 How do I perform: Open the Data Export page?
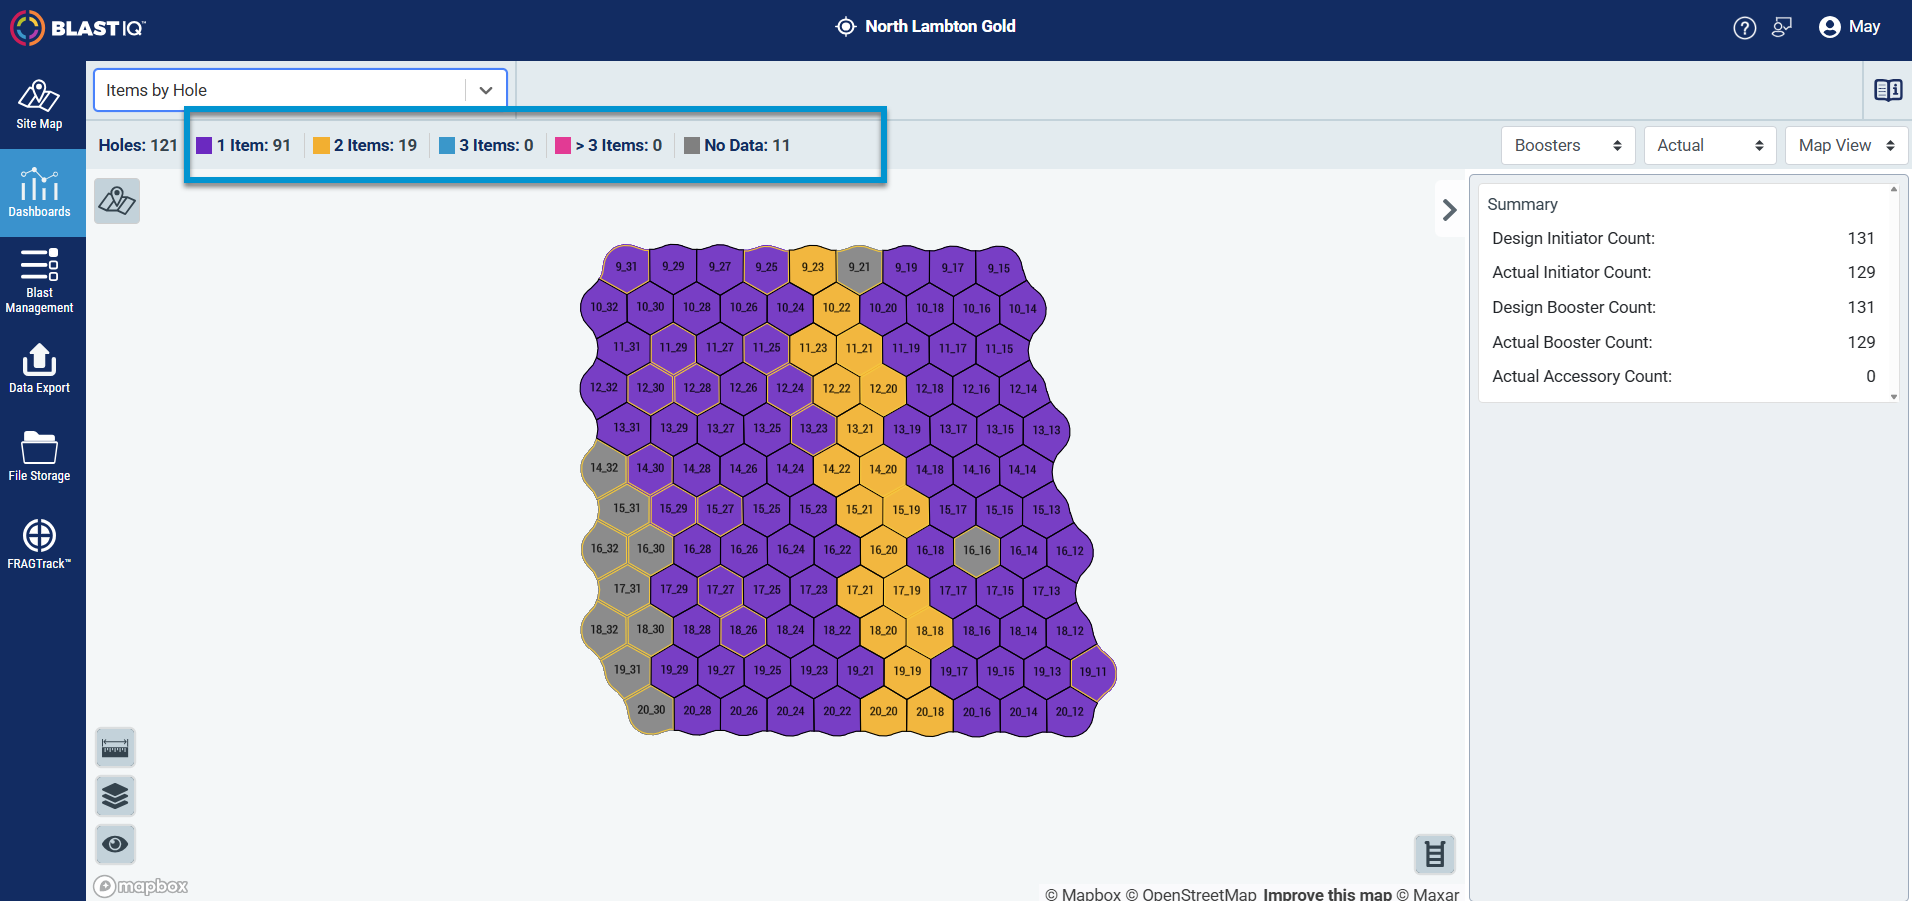pos(39,369)
